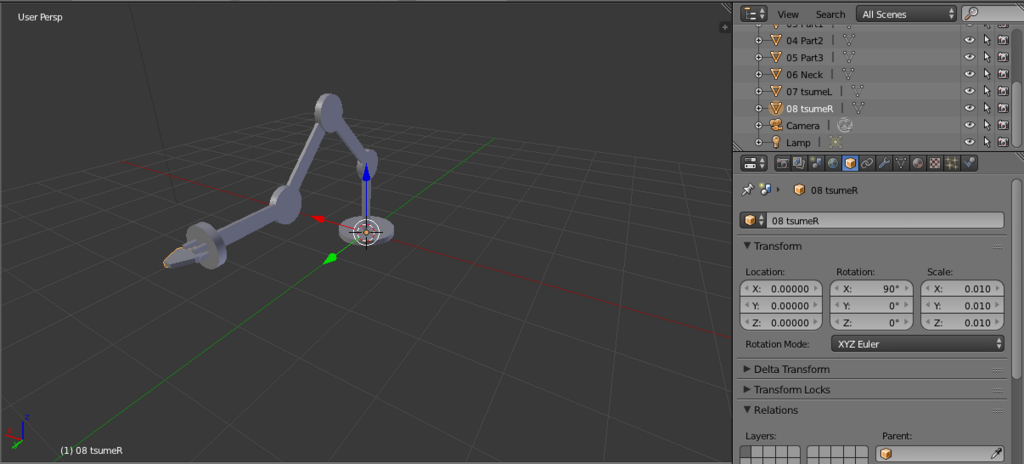This screenshot has width=1024, height=464.
Task: Click the Rotation X 90° field
Action: [872, 289]
